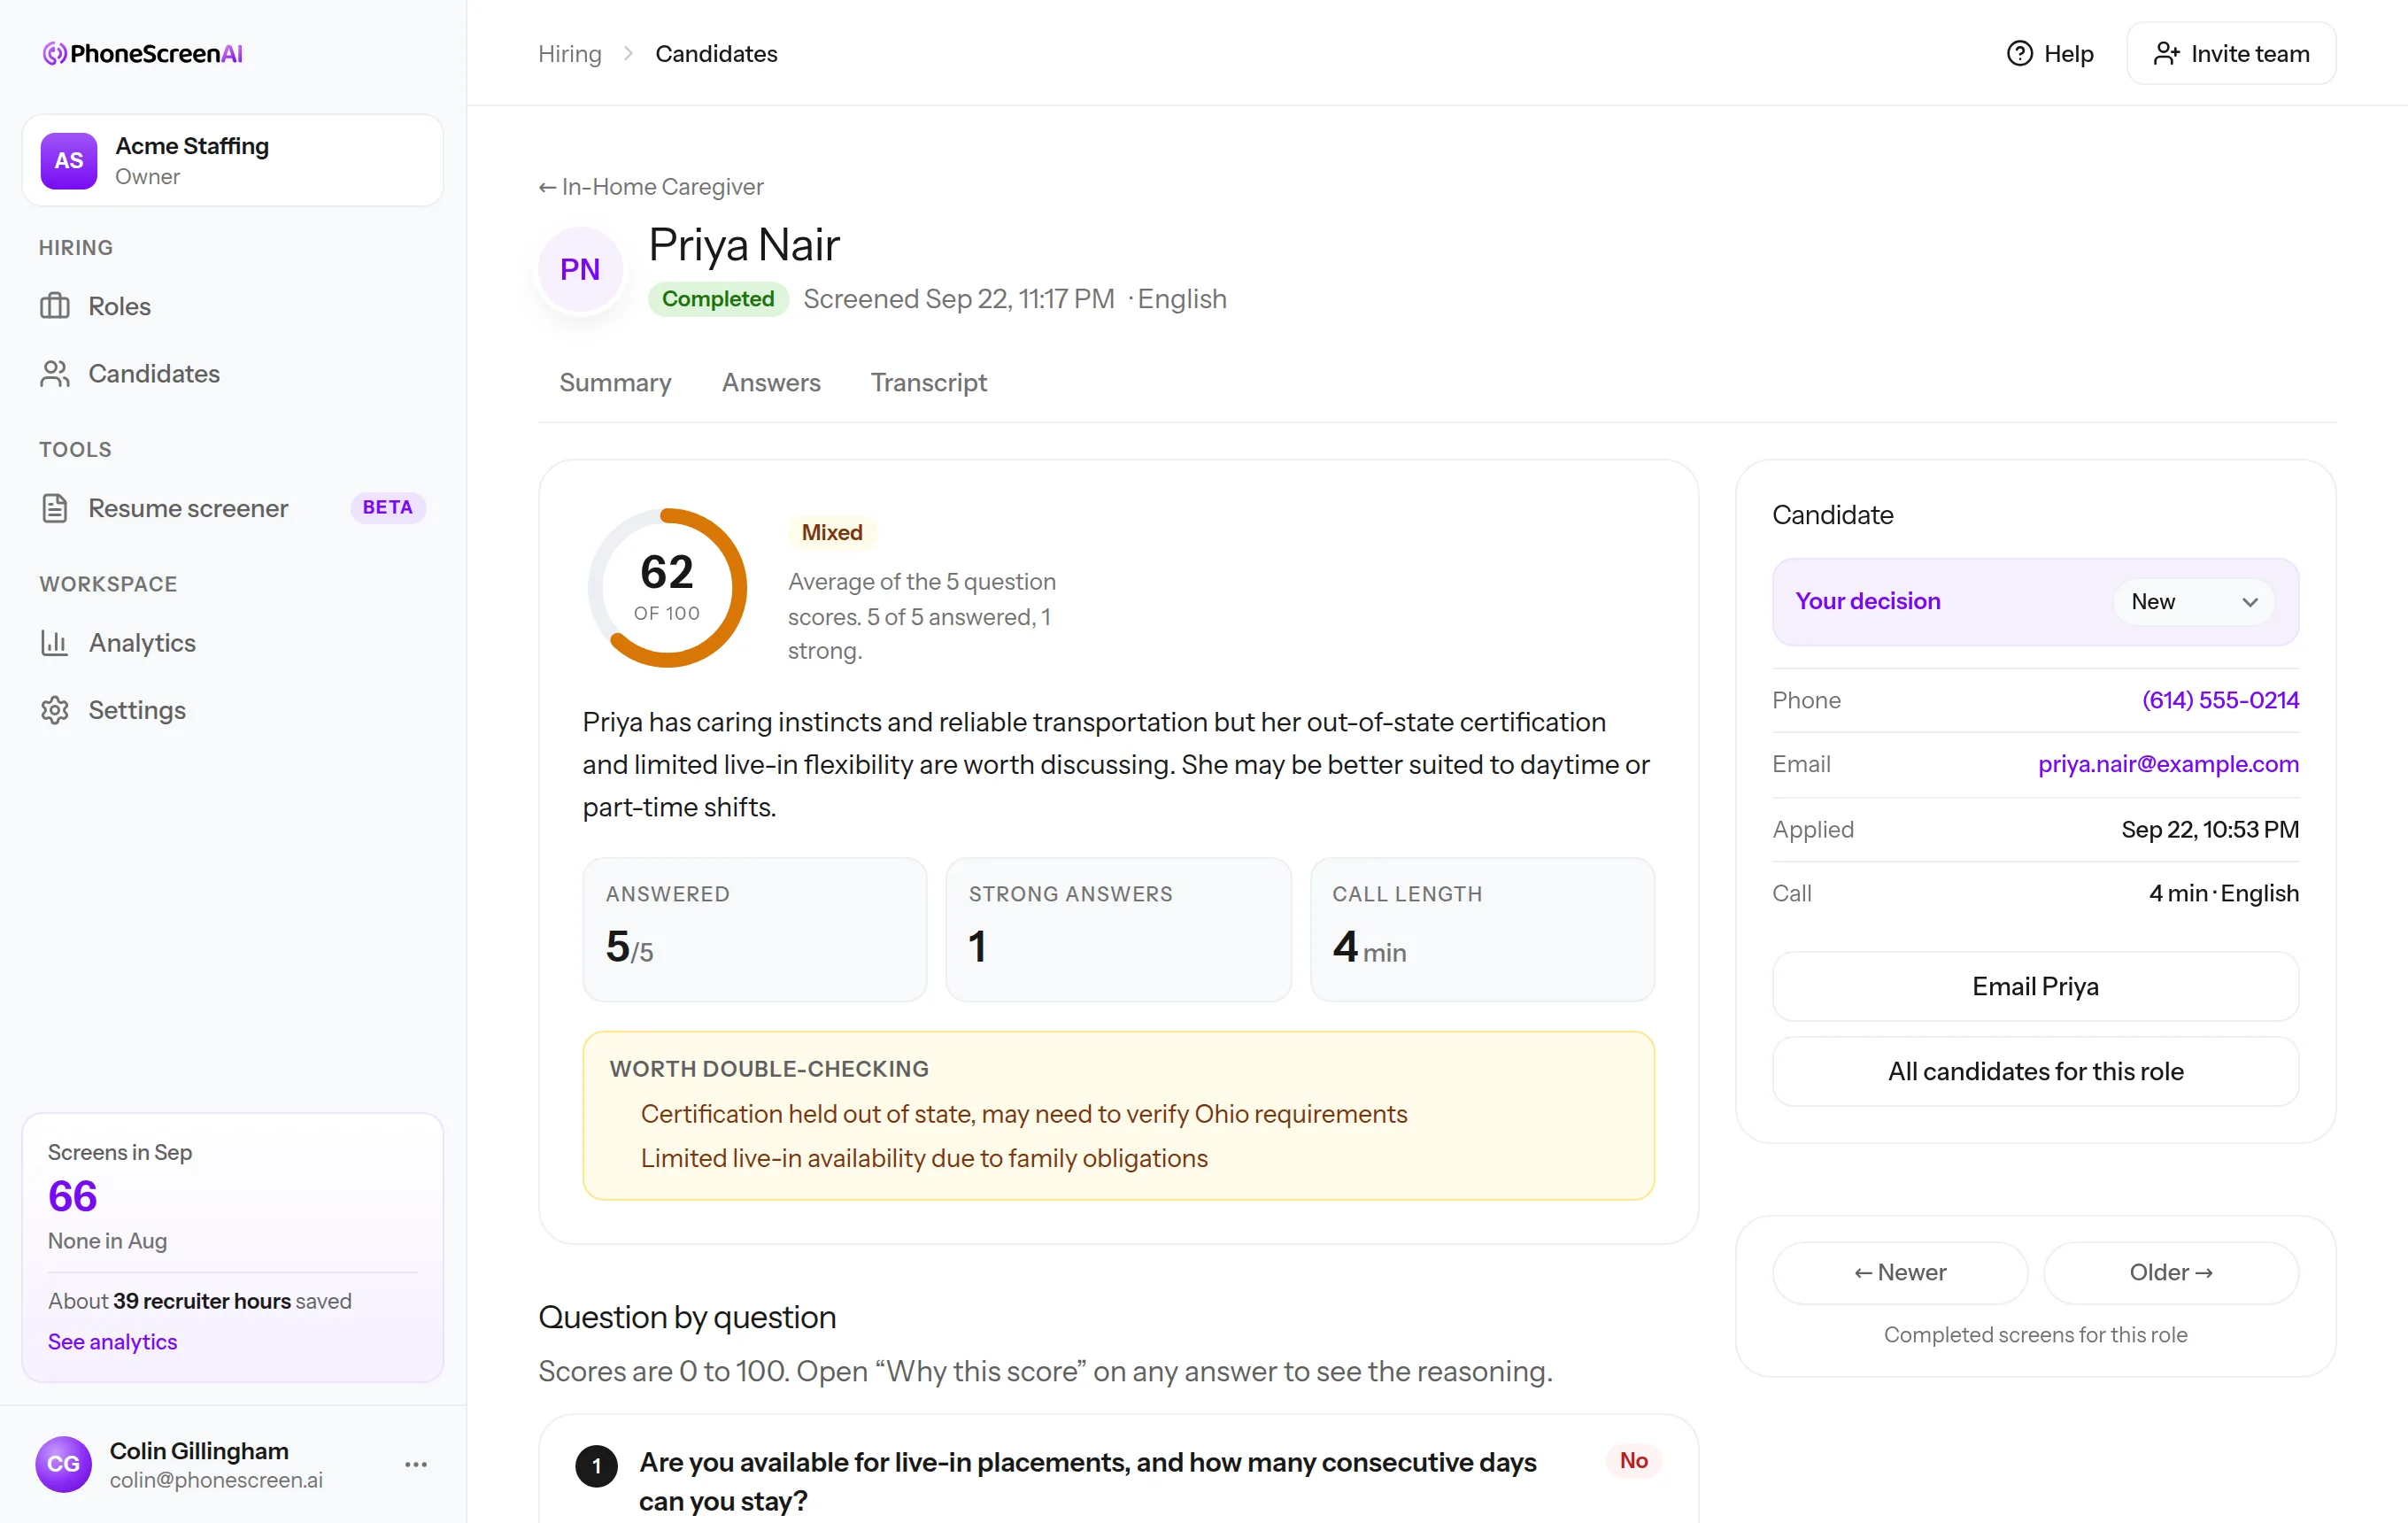Open Settings gear icon
Screen dimensions: 2408x1523
[x=55, y=710]
